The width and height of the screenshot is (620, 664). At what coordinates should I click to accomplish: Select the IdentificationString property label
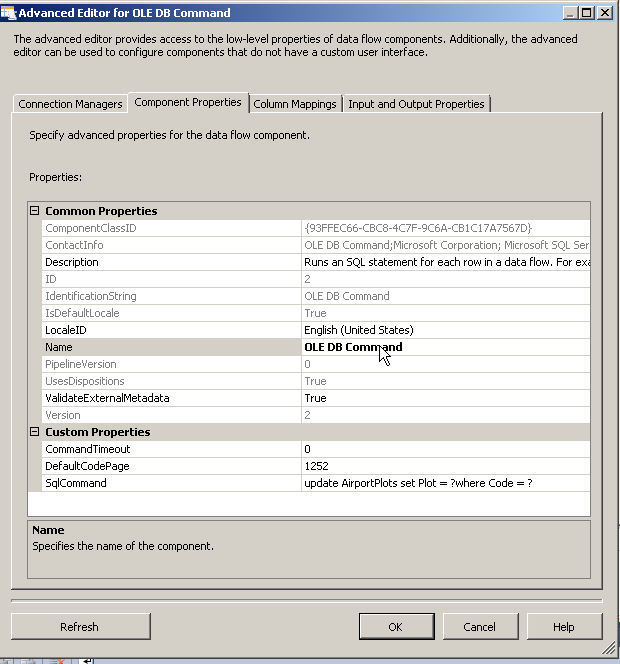[x=91, y=296]
